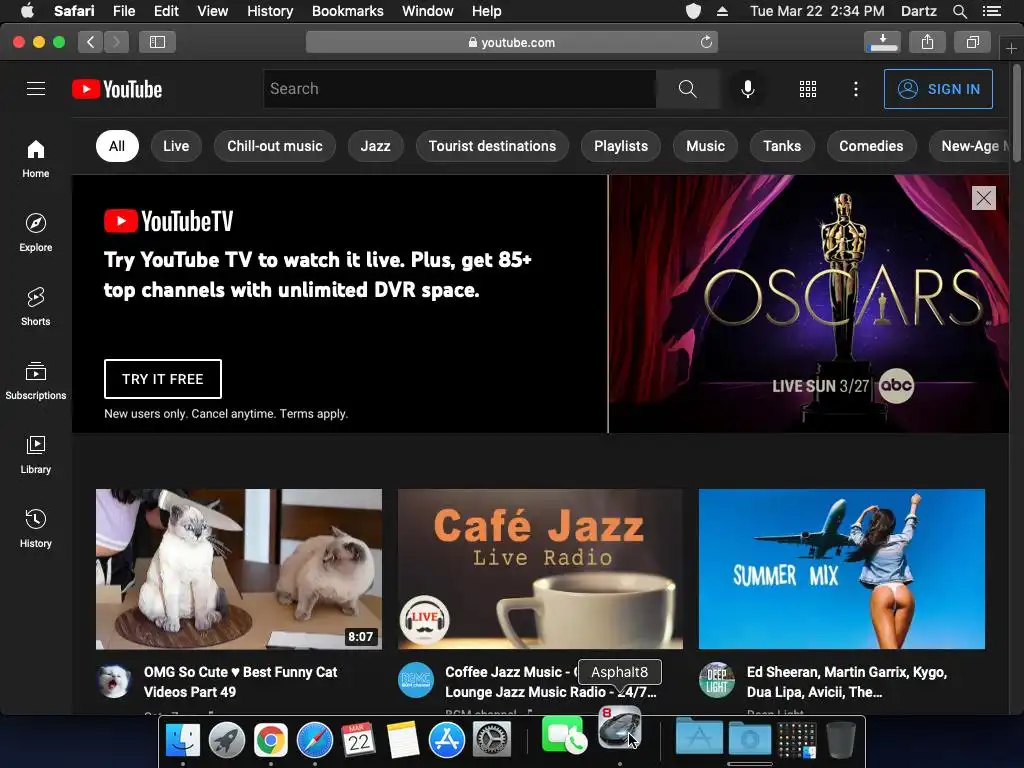Open the YouTube hamburger guide menu
The width and height of the screenshot is (1024, 768).
pos(36,89)
